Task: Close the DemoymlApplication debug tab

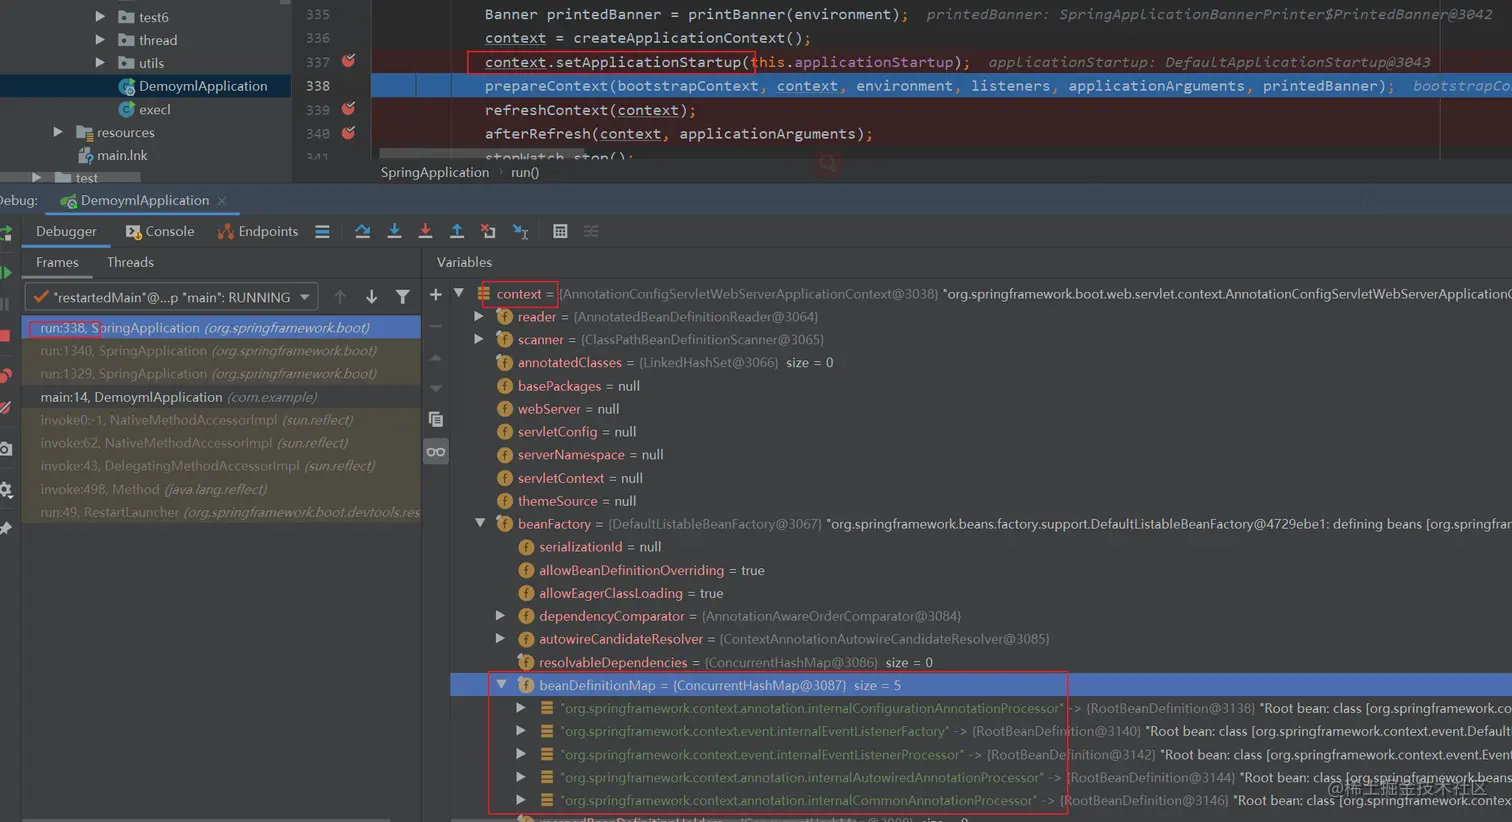Action: tap(222, 201)
